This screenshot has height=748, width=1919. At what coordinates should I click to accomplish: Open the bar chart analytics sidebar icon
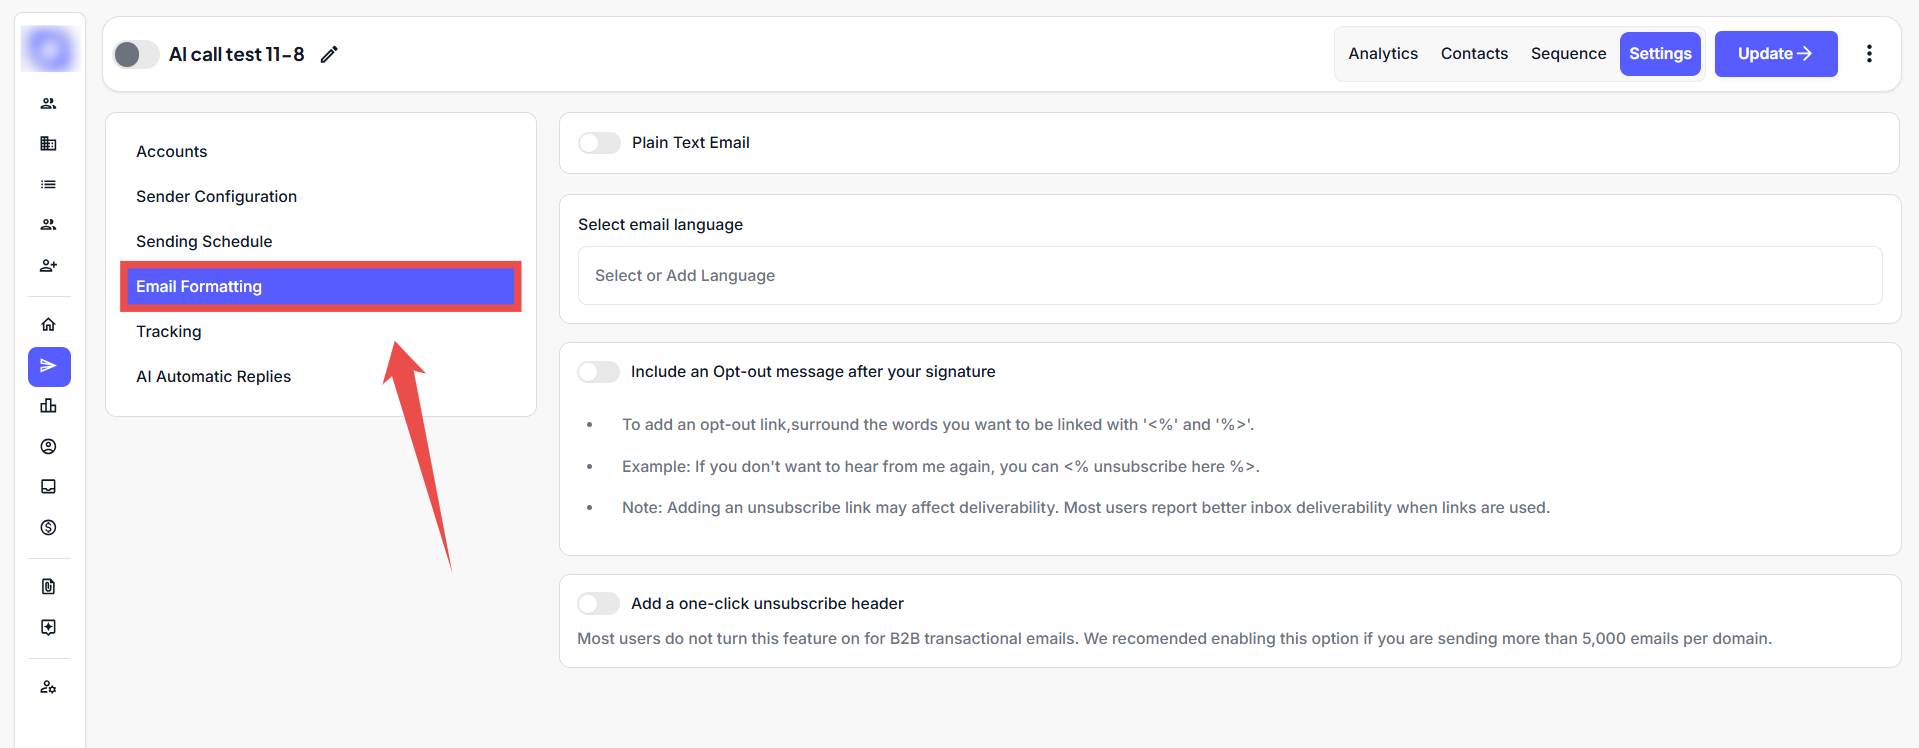click(48, 406)
